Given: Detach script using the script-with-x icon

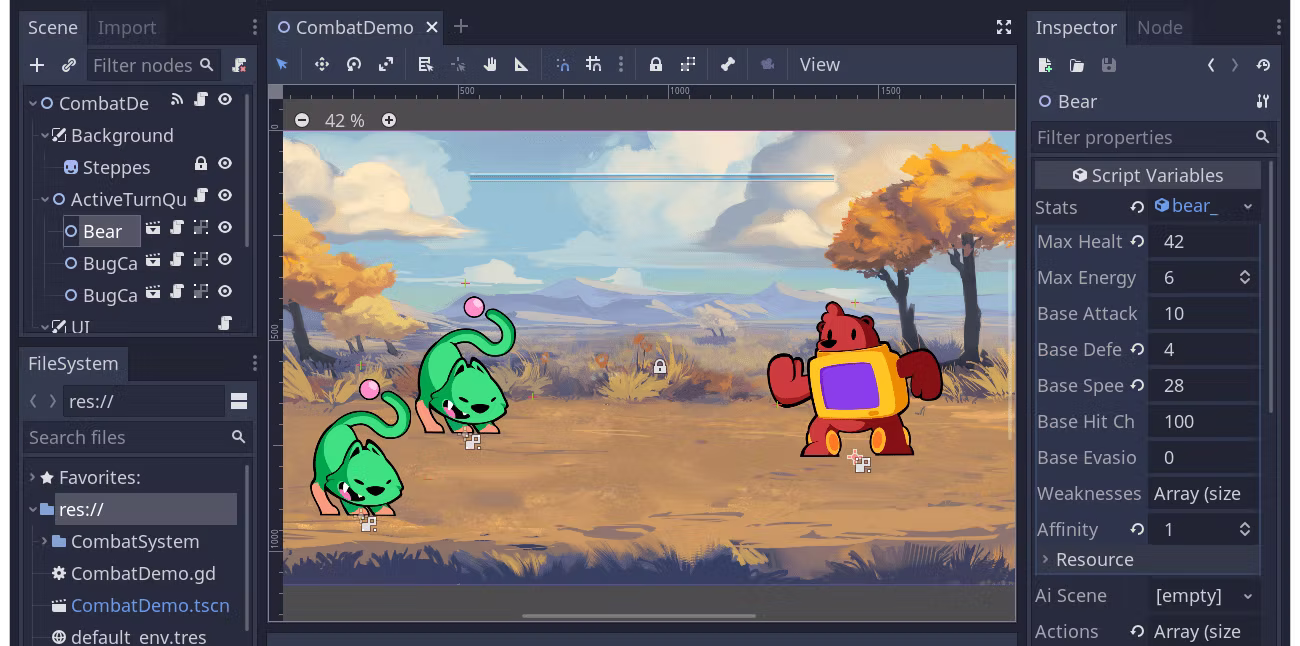Looking at the screenshot, I should click(x=238, y=65).
